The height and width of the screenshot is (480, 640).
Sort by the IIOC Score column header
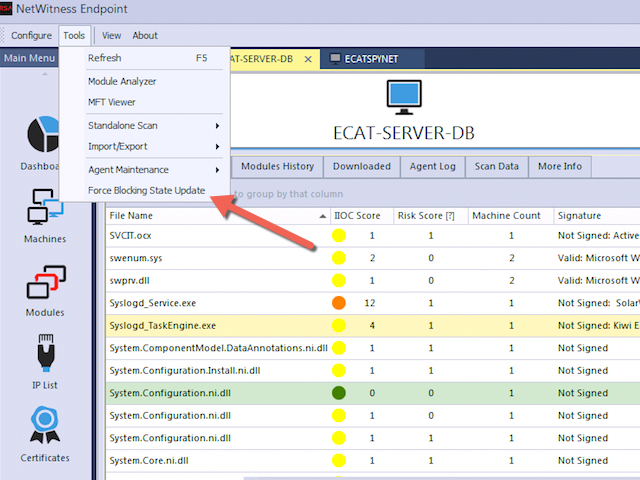point(356,215)
